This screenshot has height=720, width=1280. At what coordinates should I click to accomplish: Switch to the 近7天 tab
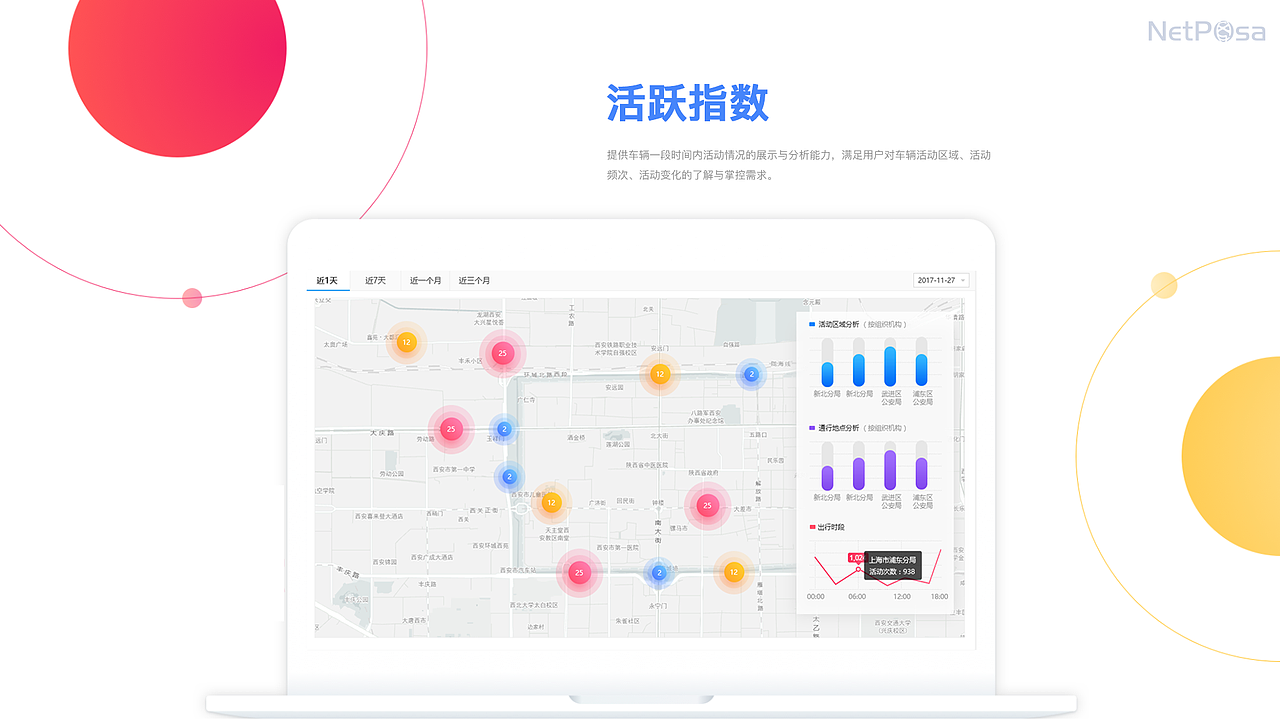(375, 281)
